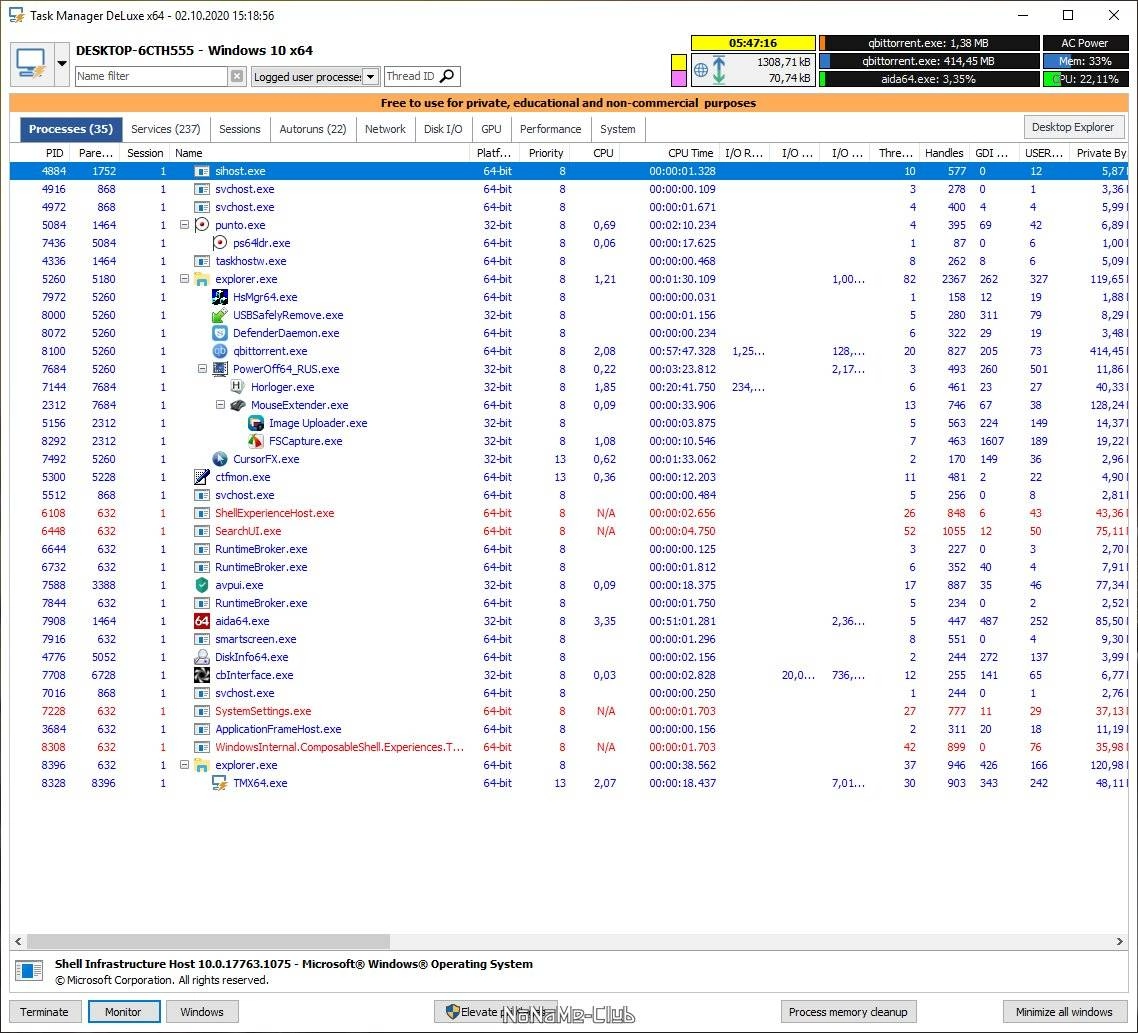
Task: Open the Network tab
Action: (x=385, y=129)
